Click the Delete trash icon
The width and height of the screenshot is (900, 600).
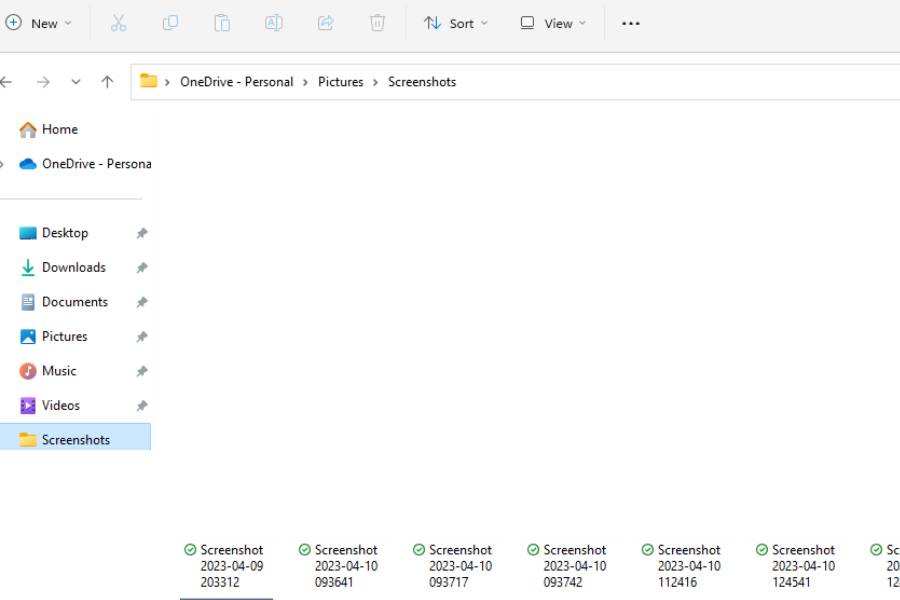(377, 23)
